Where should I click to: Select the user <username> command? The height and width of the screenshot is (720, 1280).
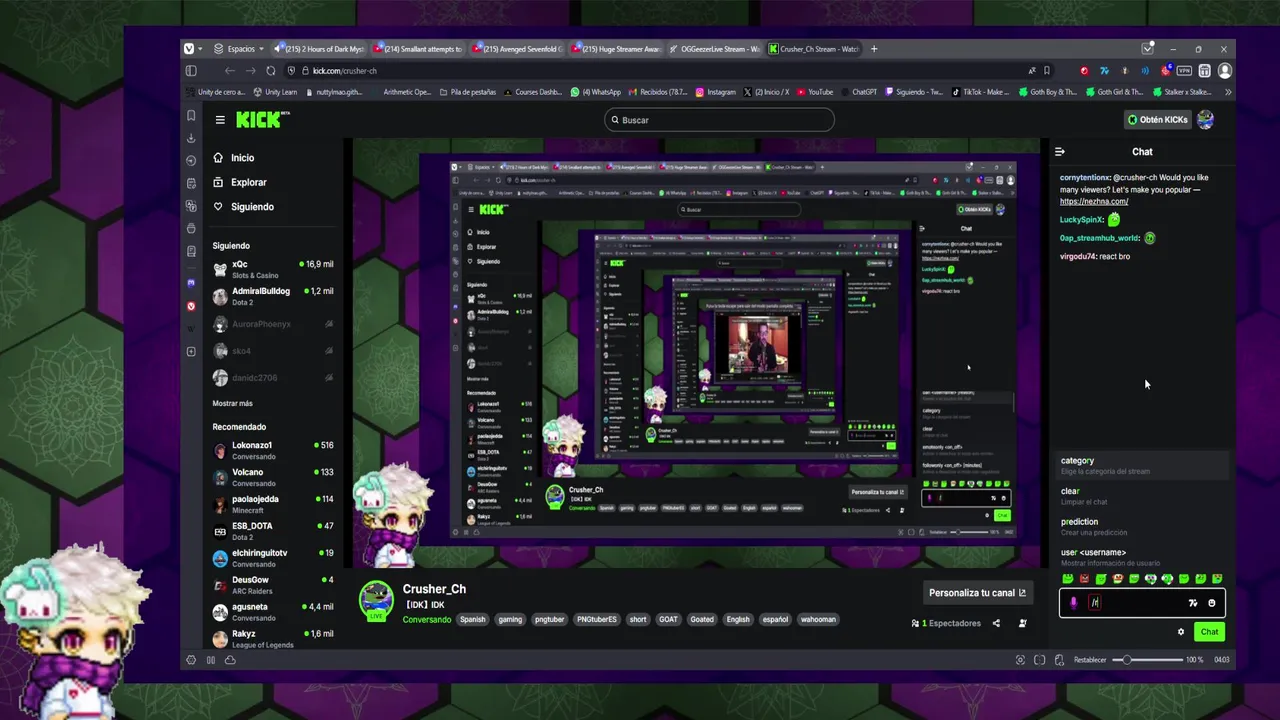(x=1142, y=557)
